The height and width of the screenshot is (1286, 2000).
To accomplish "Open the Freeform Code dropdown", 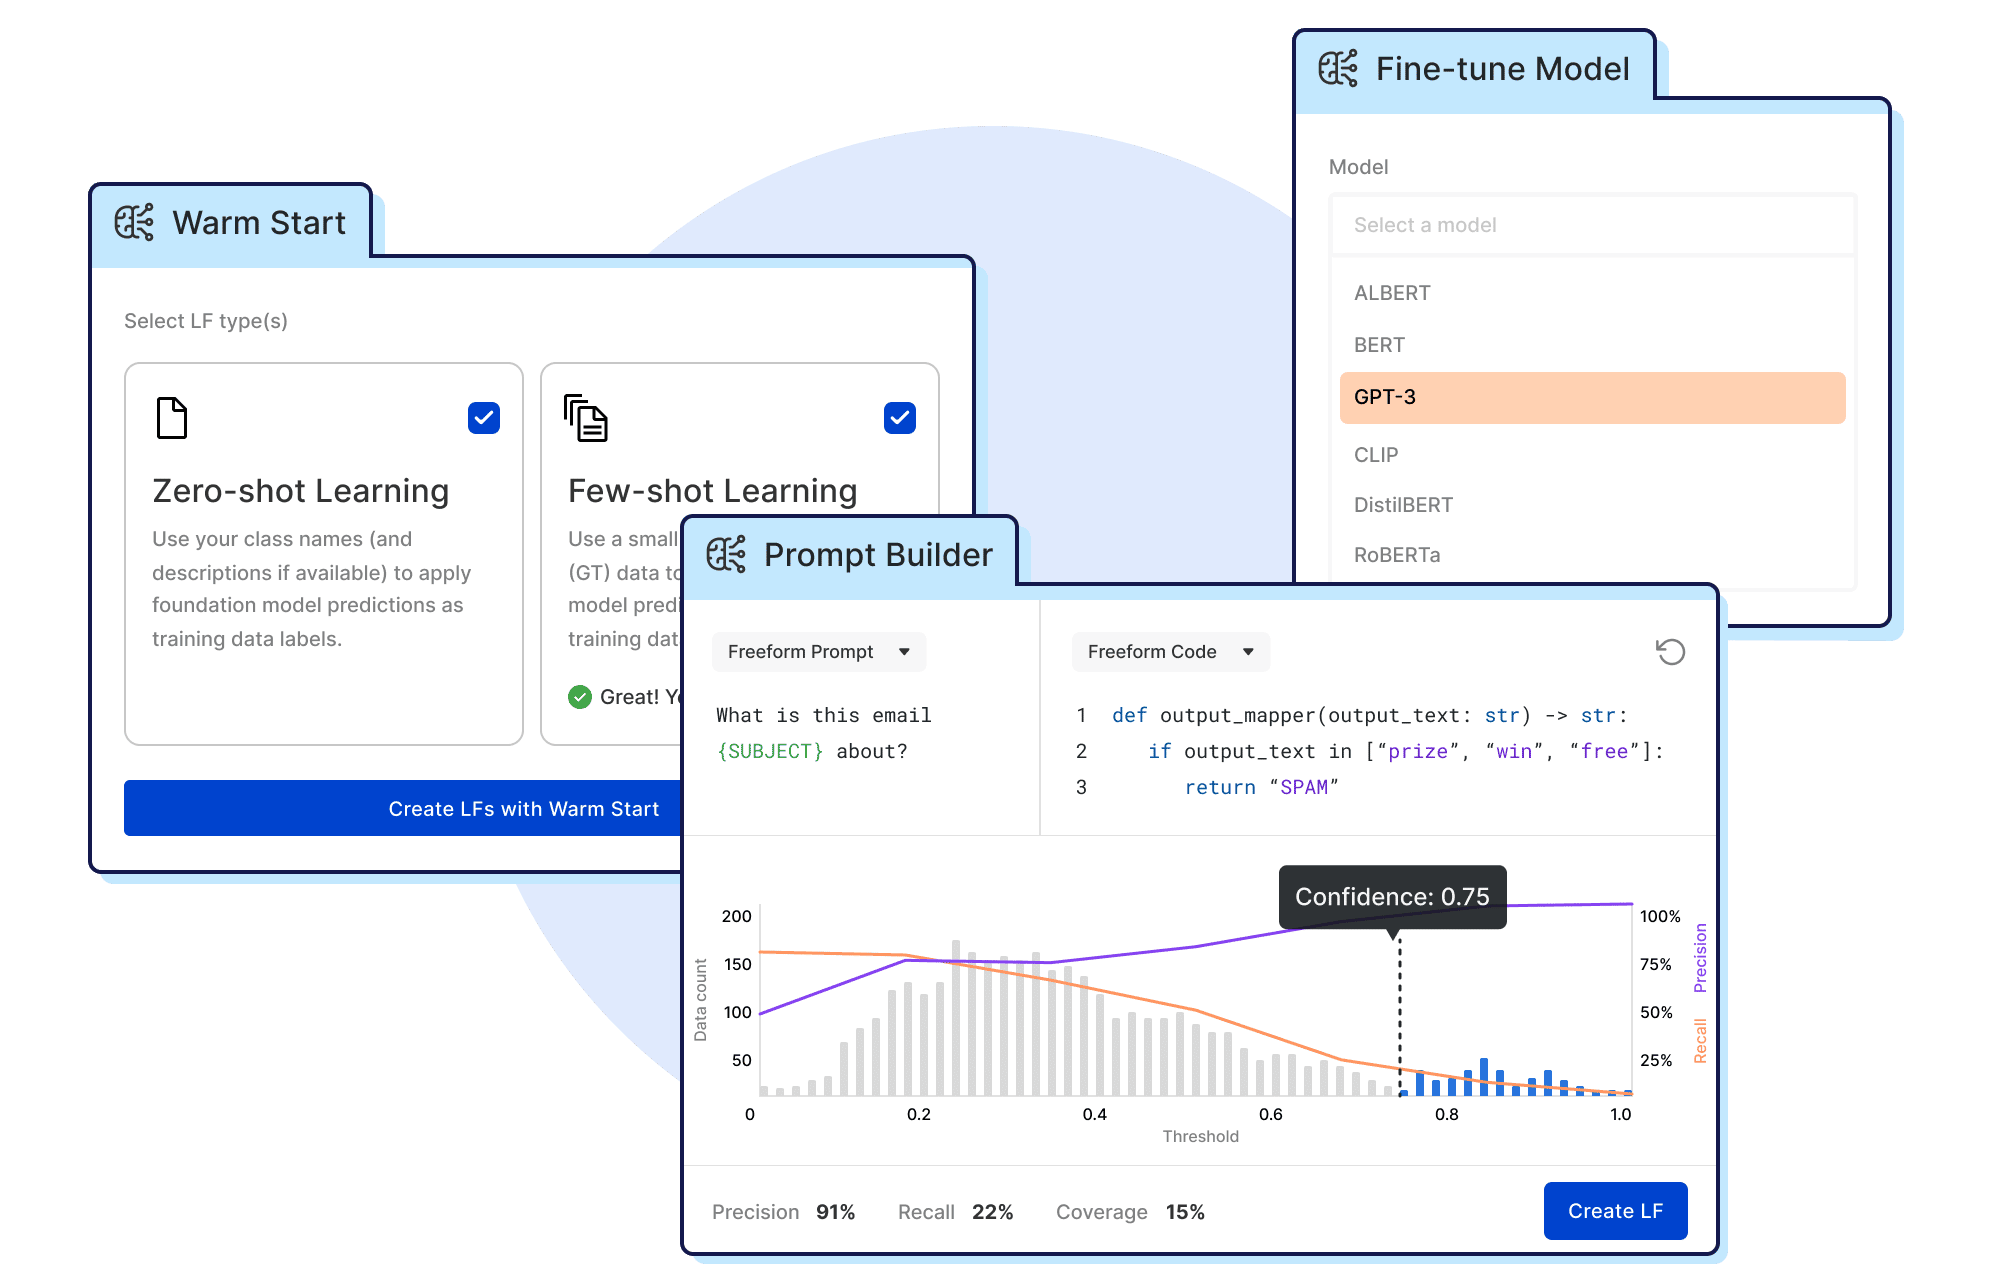I will pyautogui.click(x=1170, y=652).
